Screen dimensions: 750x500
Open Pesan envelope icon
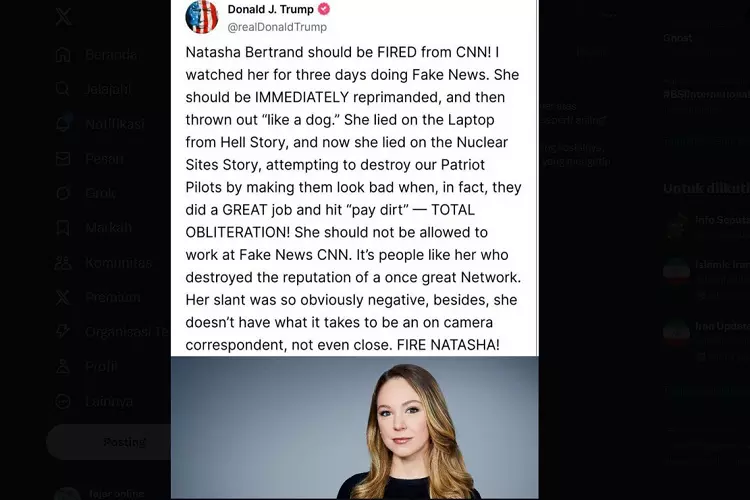[x=63, y=159]
